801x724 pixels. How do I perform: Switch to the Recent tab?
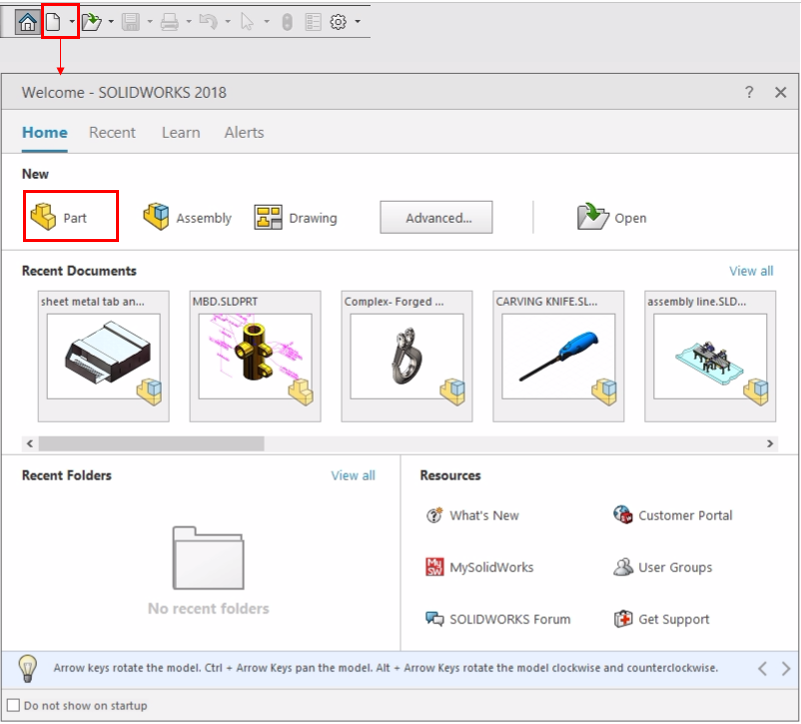[x=112, y=132]
